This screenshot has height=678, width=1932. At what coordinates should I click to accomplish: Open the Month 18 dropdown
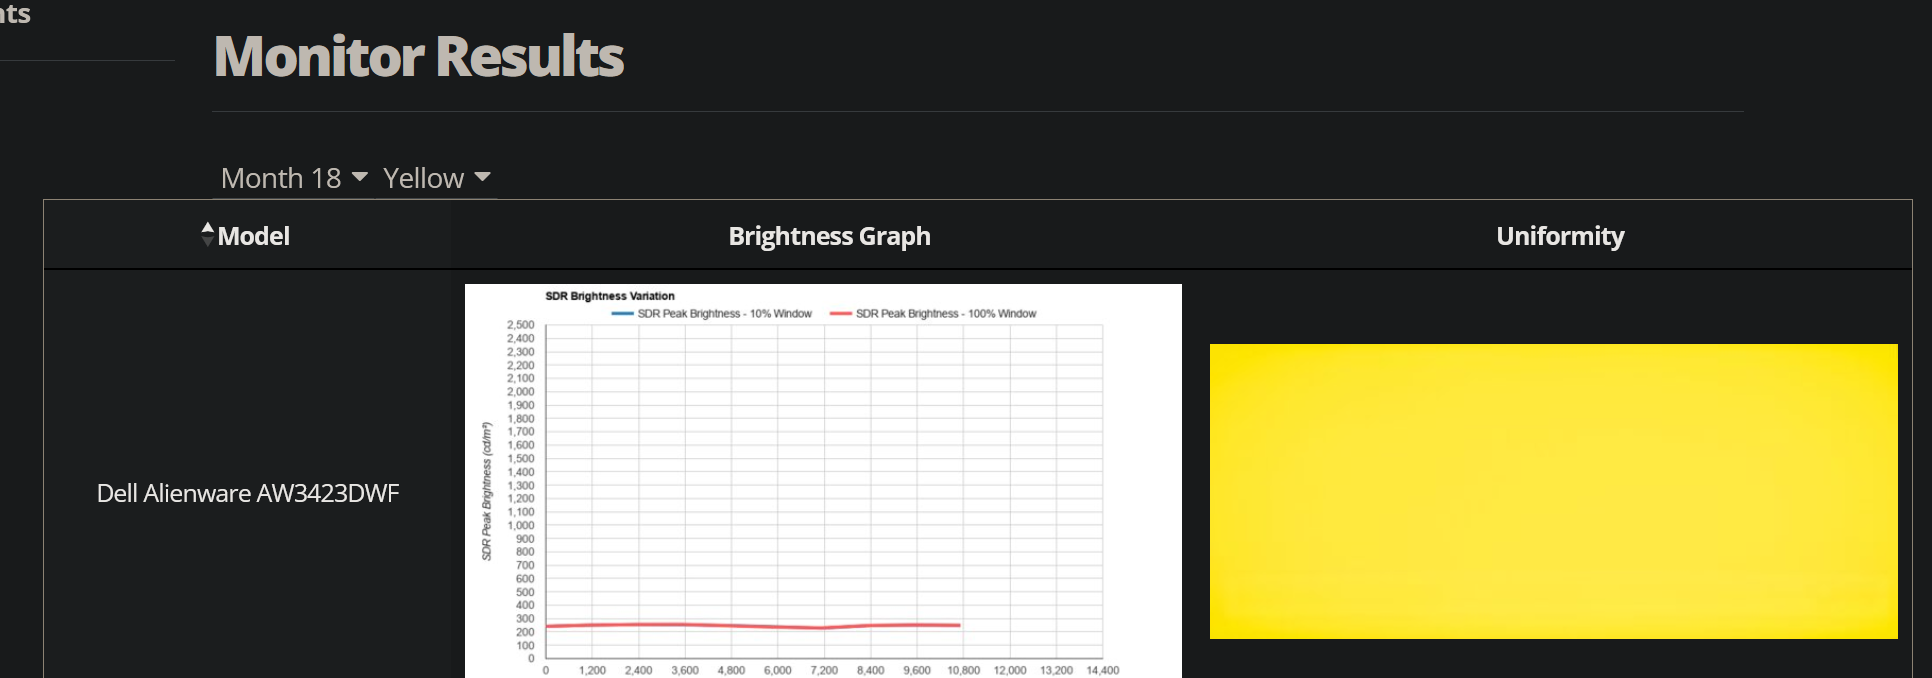(x=294, y=178)
